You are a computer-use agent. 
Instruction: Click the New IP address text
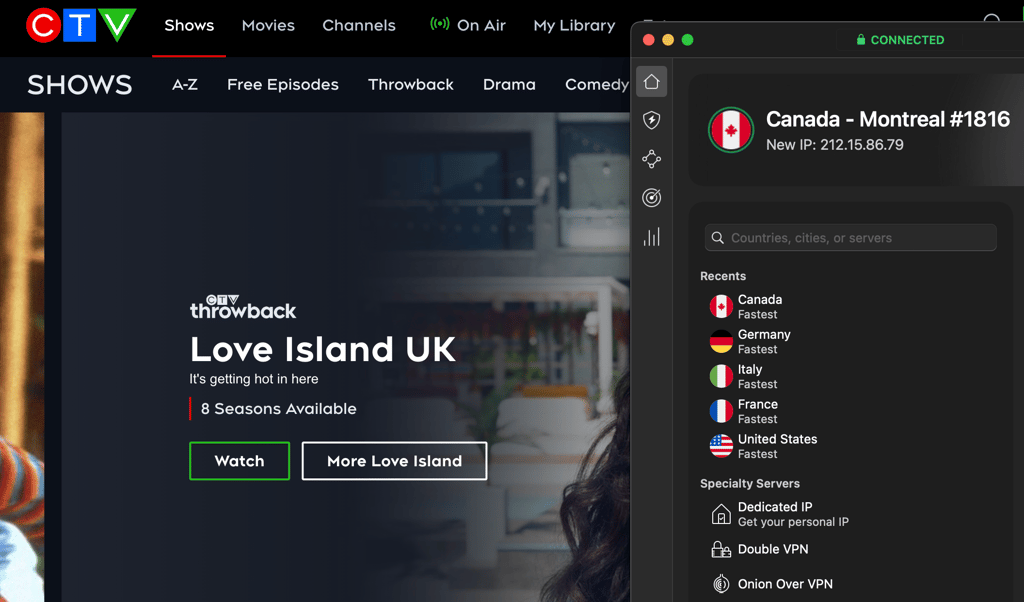coord(835,145)
